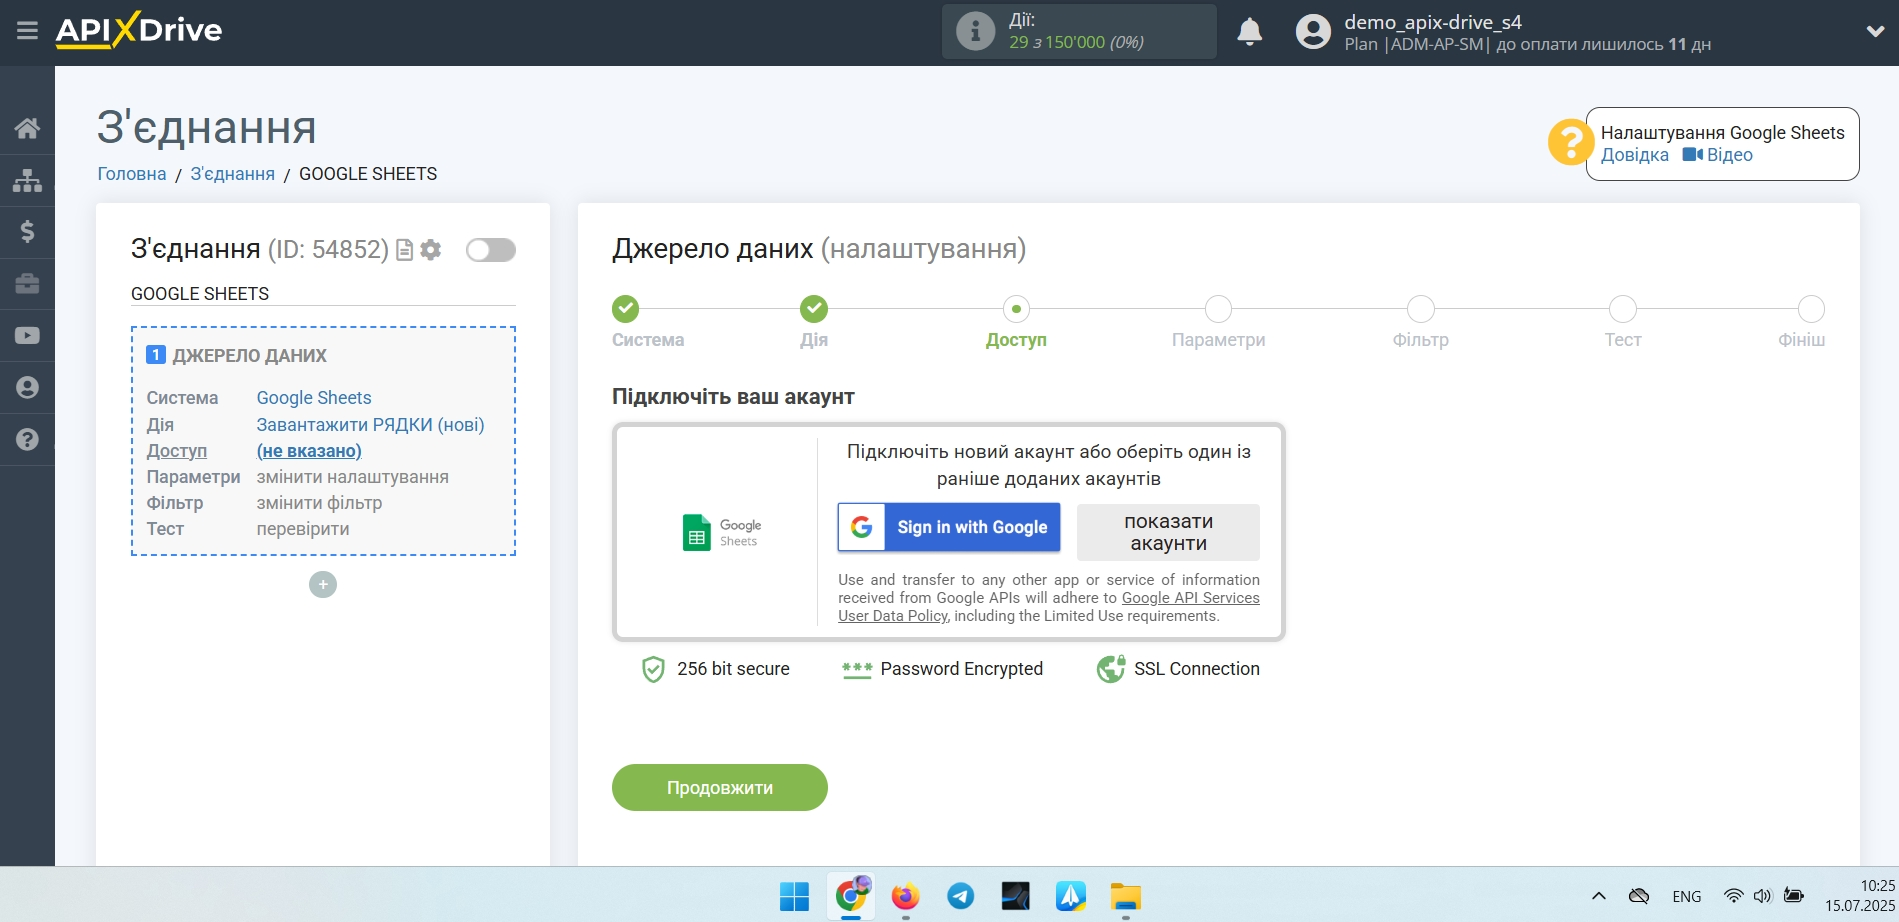Click the yellow question mark help icon

click(x=1570, y=143)
